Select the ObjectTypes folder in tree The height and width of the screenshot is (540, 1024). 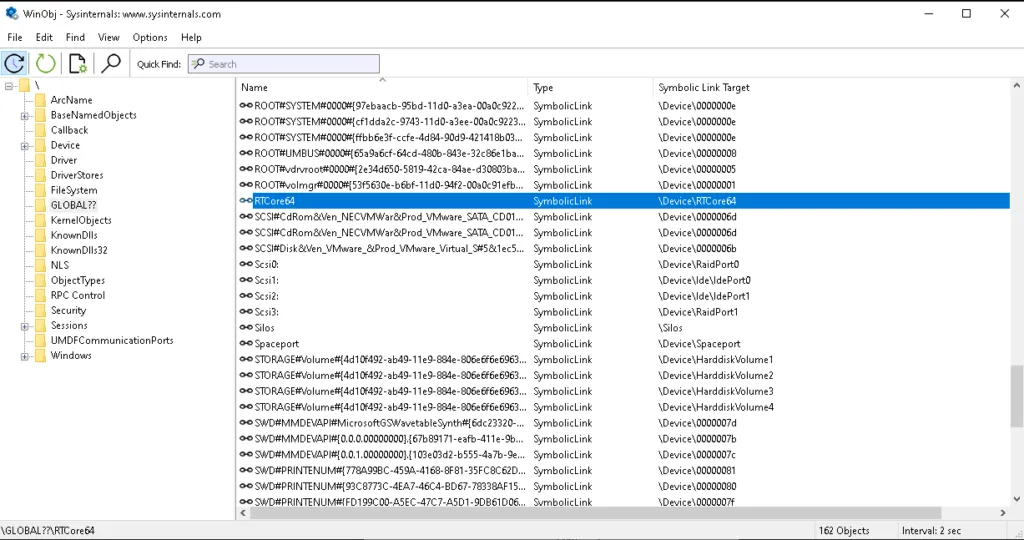pos(78,280)
